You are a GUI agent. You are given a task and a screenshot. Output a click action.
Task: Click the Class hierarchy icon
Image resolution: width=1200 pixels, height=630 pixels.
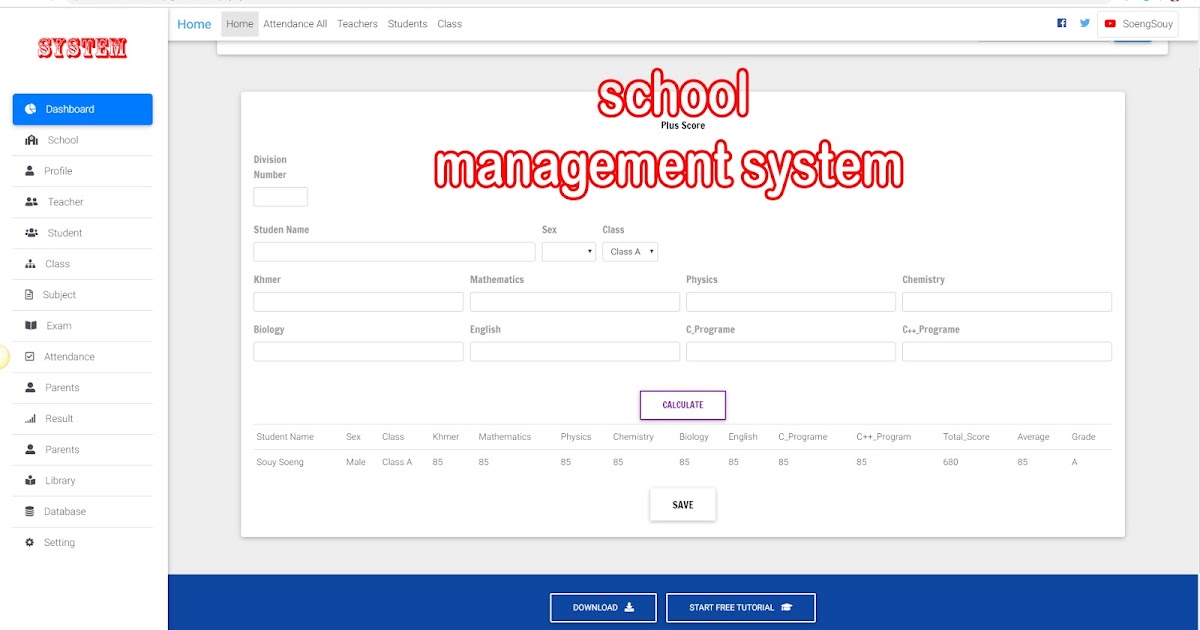[30, 264]
